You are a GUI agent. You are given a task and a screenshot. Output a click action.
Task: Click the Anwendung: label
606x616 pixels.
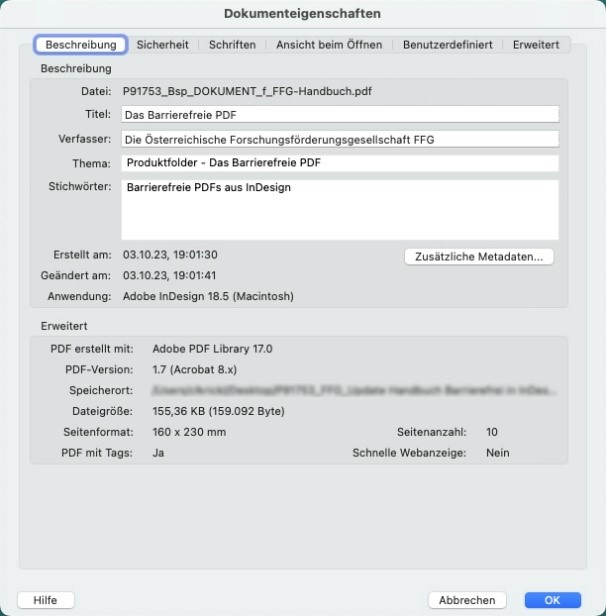pos(80,296)
